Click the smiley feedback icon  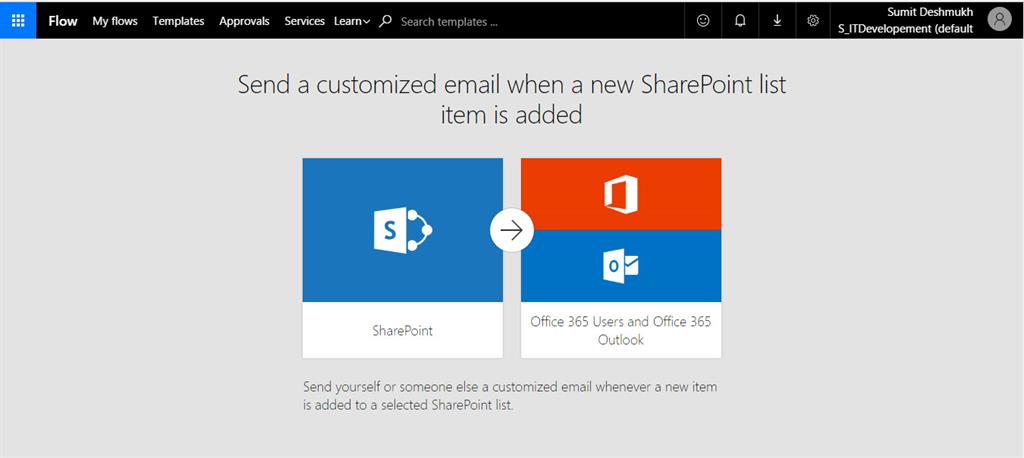click(x=703, y=20)
